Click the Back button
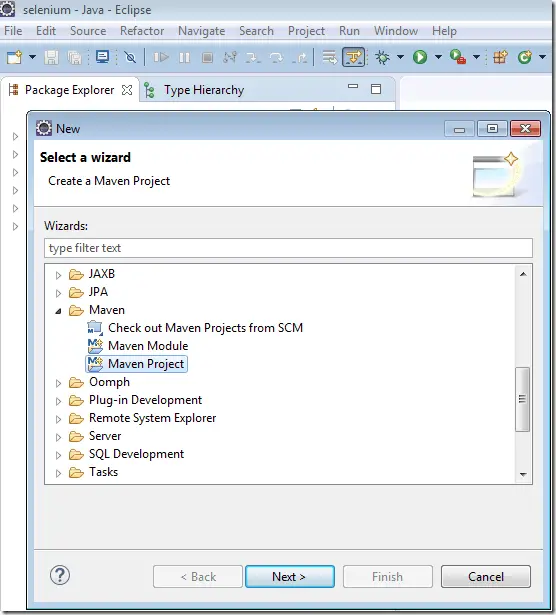This screenshot has height=615, width=556. [x=198, y=577]
